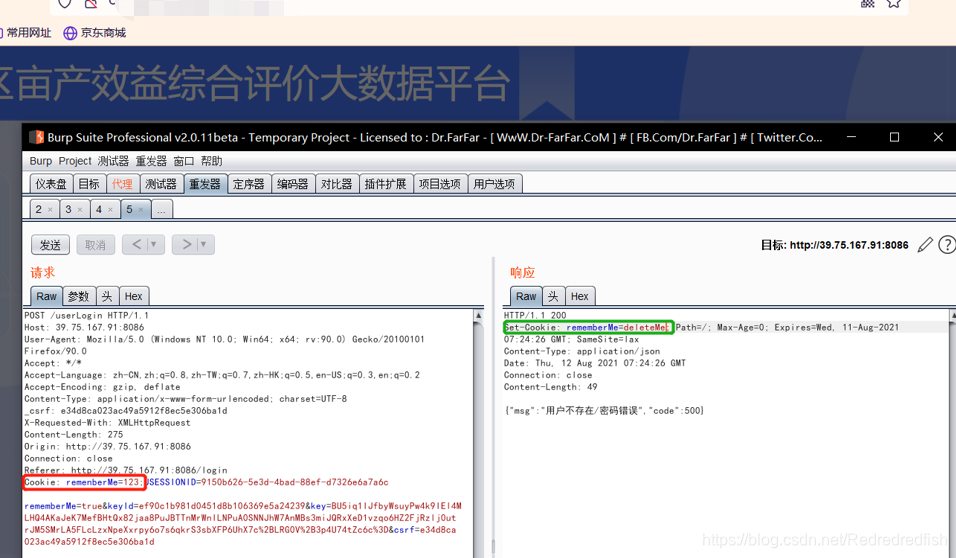Open the forward history dropdown arrow

click(x=204, y=245)
